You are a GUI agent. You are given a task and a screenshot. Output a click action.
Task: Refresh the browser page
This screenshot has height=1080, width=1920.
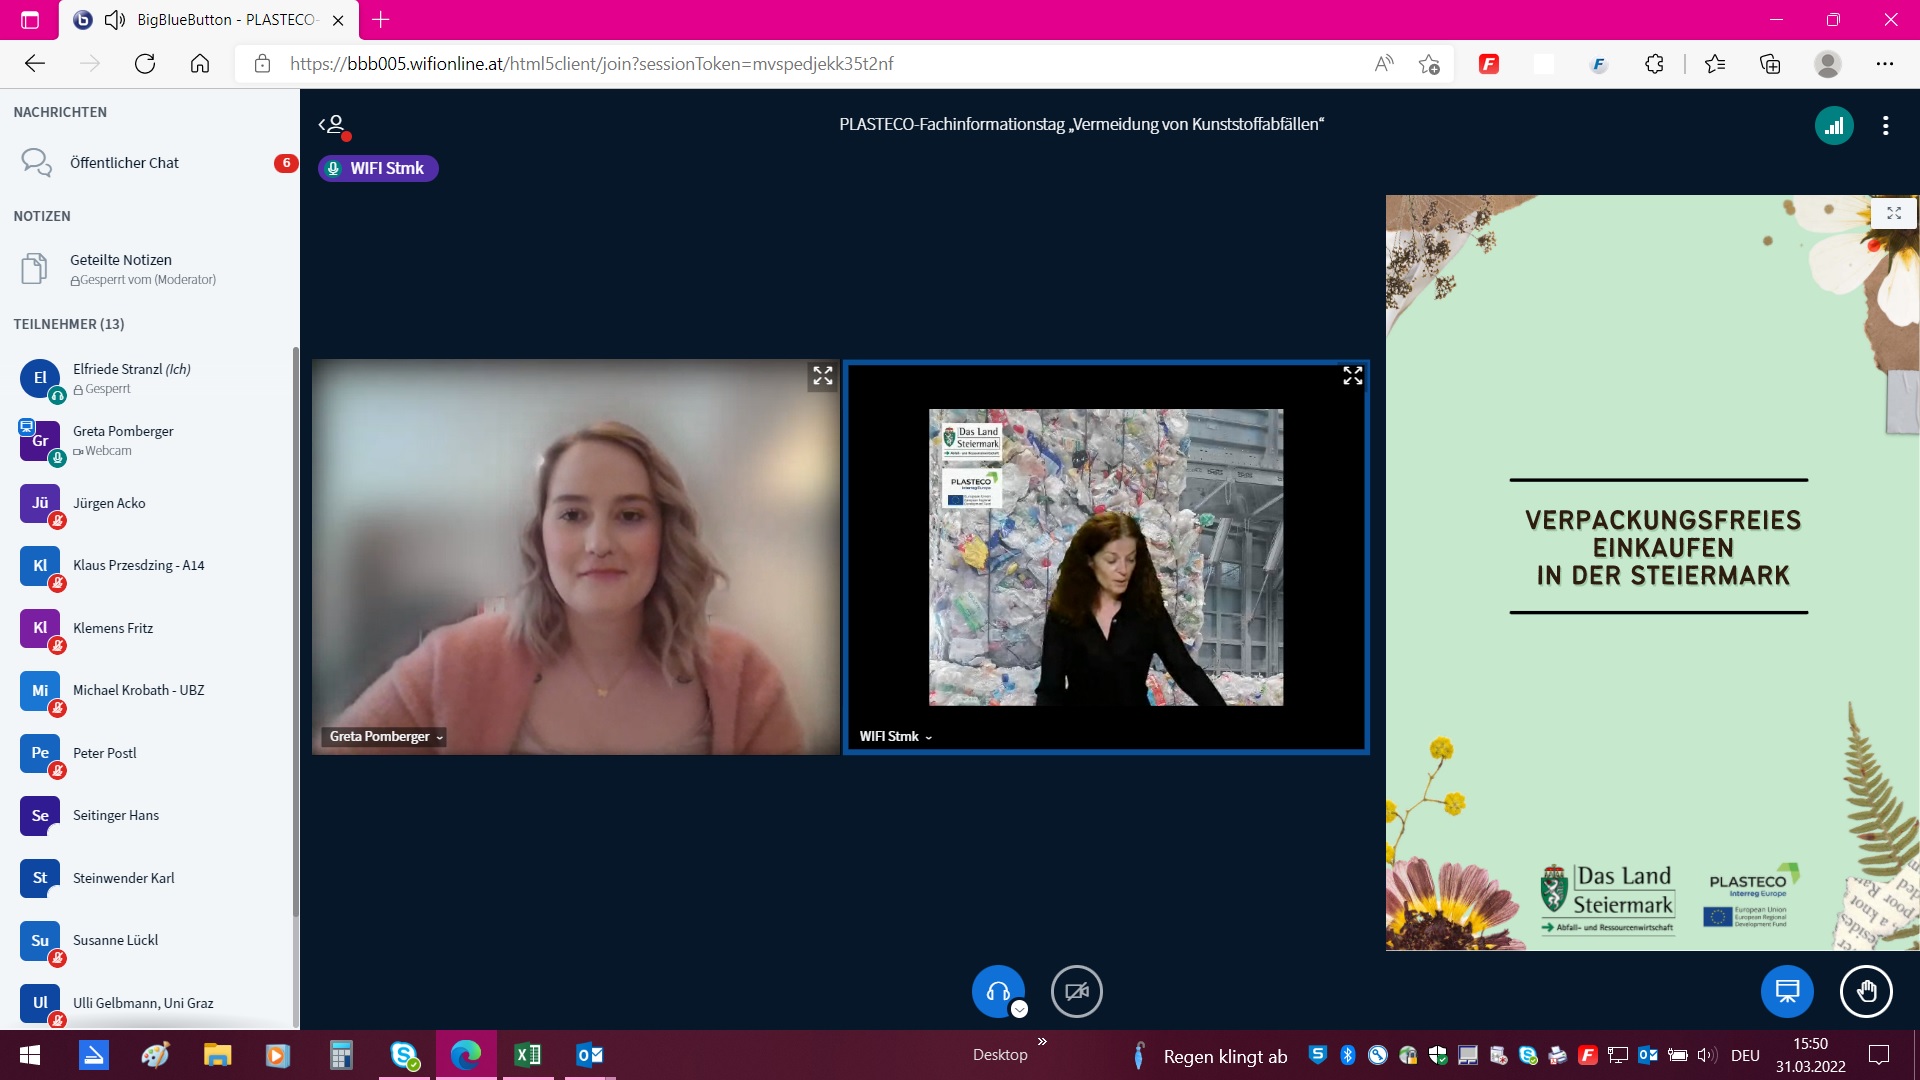click(145, 64)
